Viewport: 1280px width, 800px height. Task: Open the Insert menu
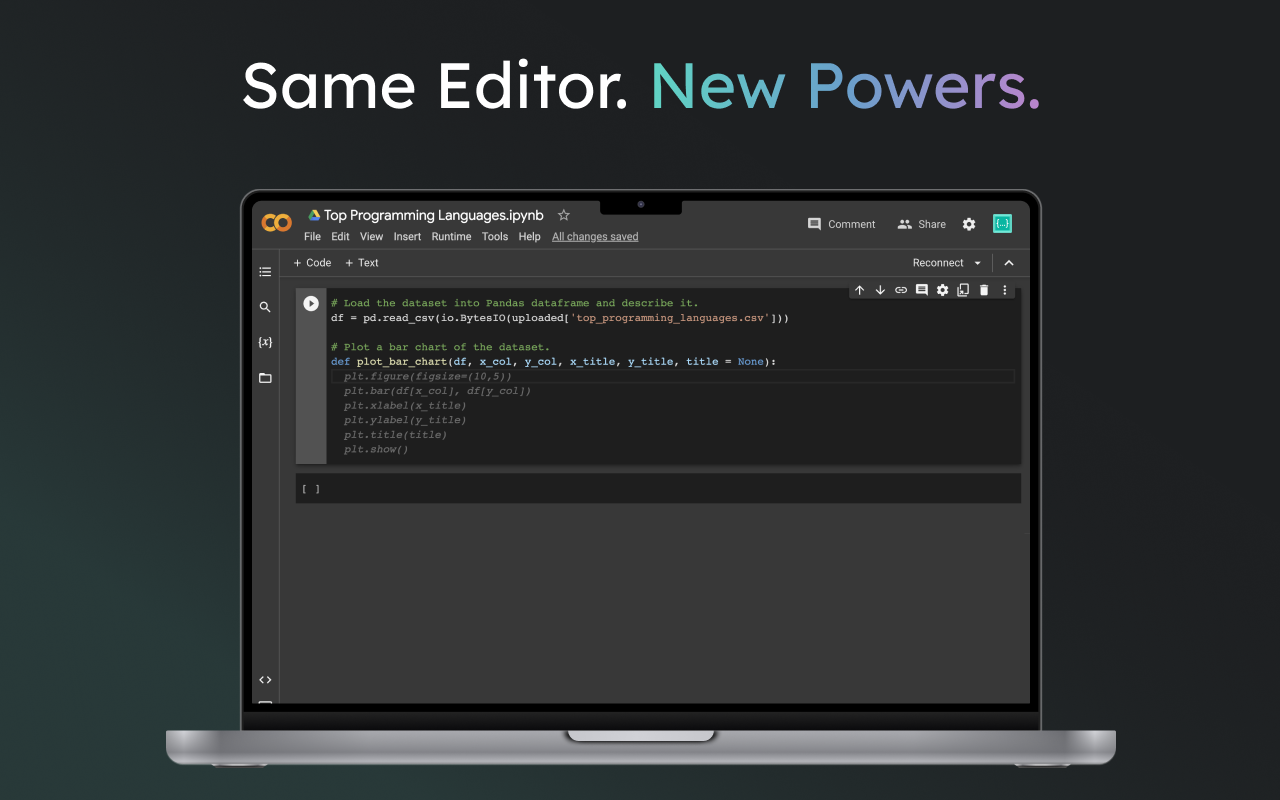click(407, 236)
